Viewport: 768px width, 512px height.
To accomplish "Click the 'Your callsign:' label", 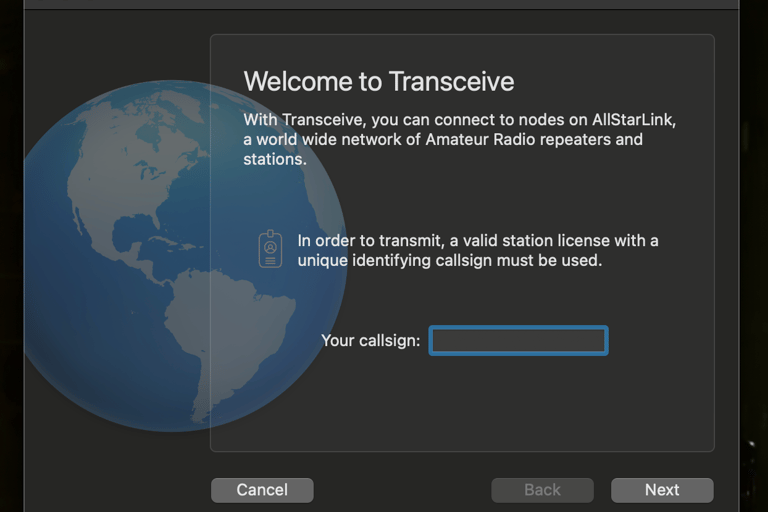I will (371, 341).
